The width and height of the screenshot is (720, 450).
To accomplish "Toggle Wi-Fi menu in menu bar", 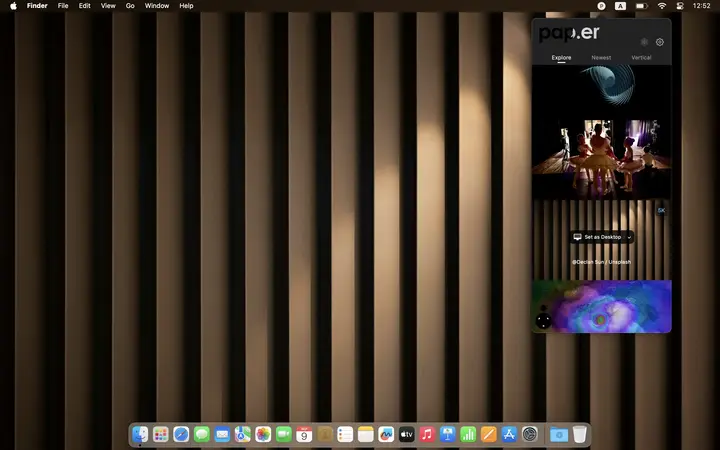I will (x=661, y=6).
